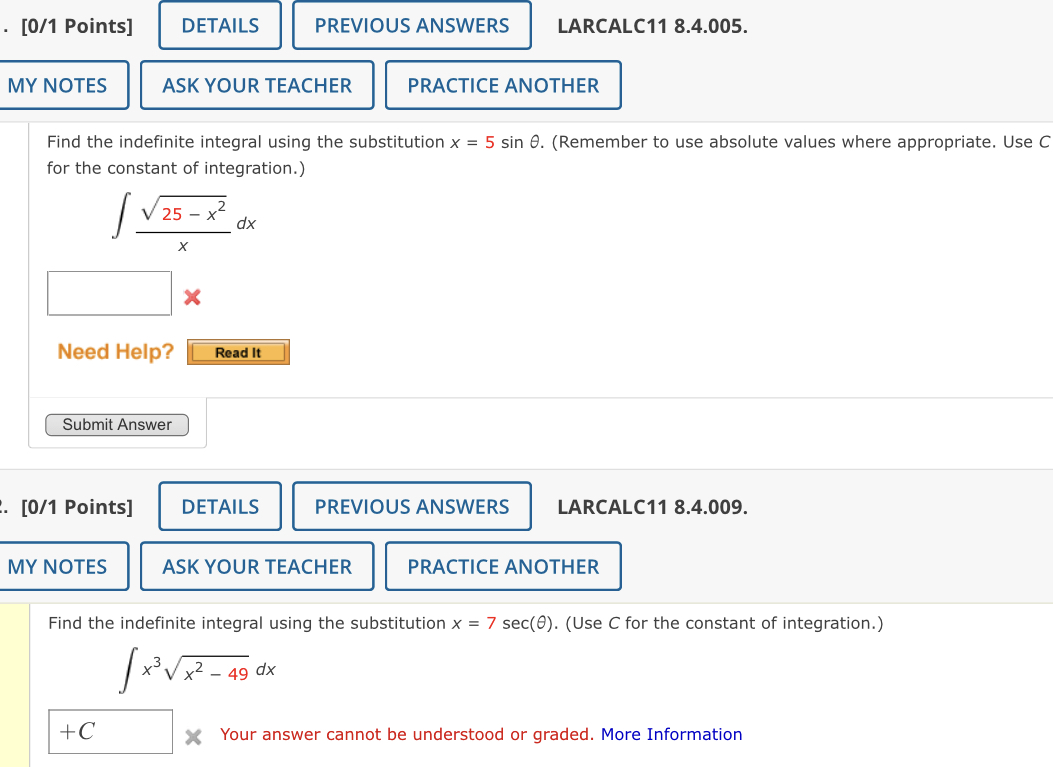The image size is (1053, 767).
Task: Click ASK YOUR TEACHER under the first problem
Action: click(257, 85)
